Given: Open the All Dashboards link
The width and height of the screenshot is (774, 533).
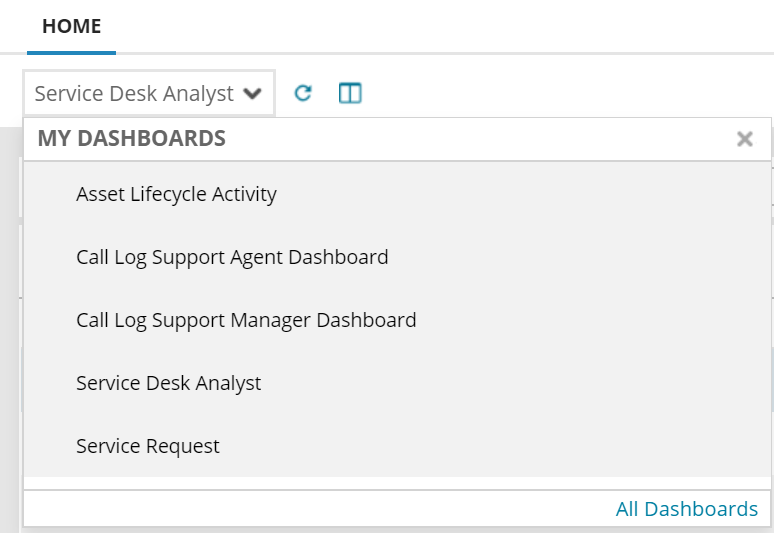Looking at the screenshot, I should tap(686, 509).
